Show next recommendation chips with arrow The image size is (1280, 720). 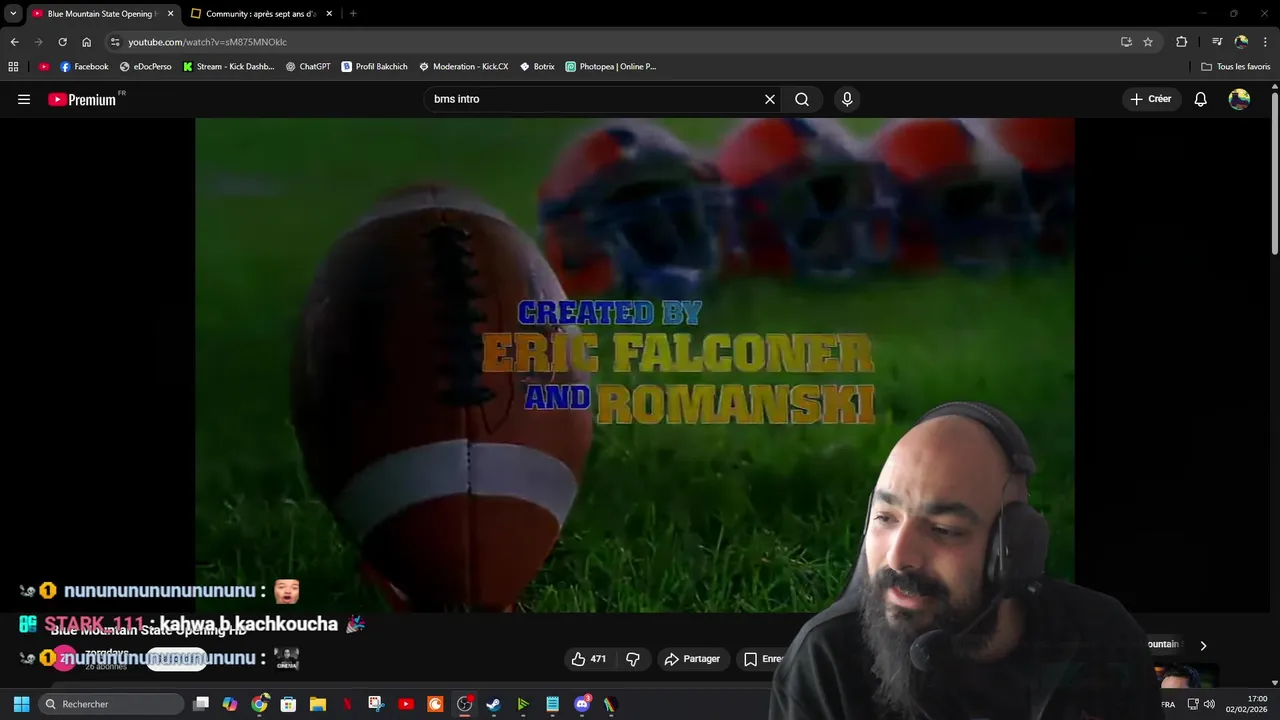tap(1203, 646)
